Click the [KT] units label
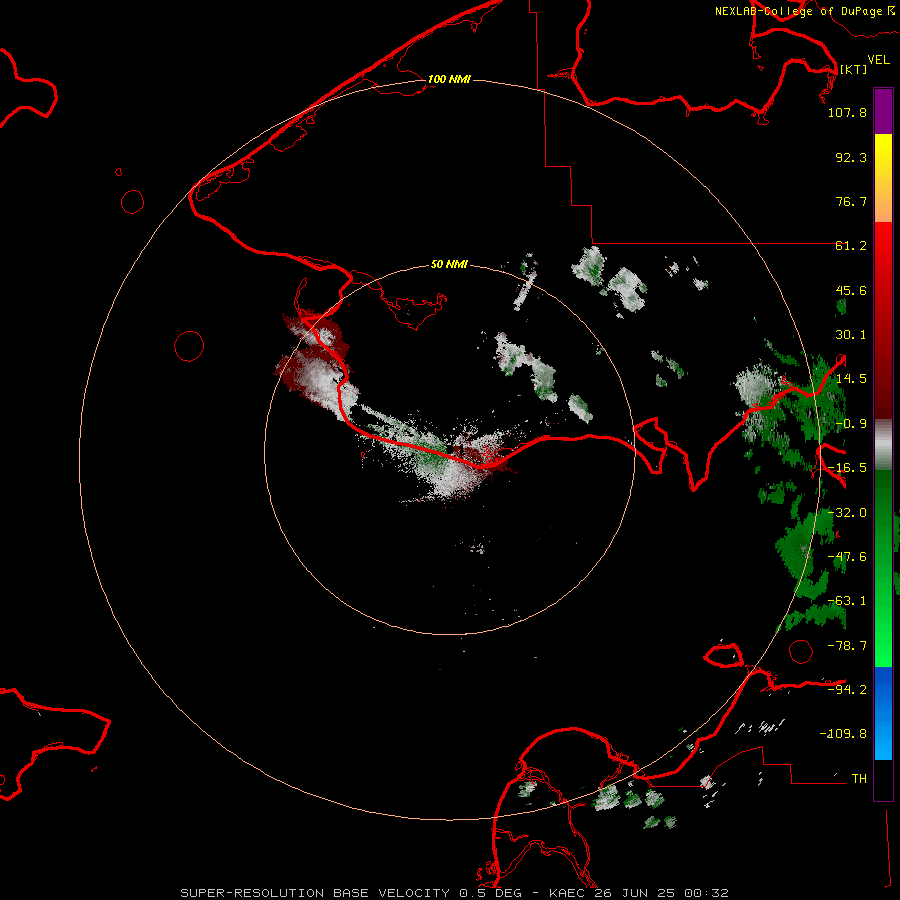Image resolution: width=900 pixels, height=900 pixels. 854,69
